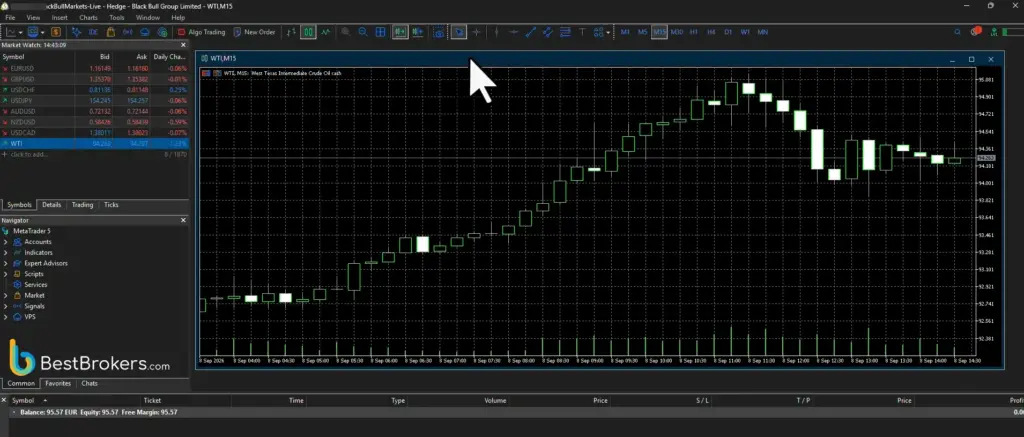
Task: Select the H1 timeframe
Action: [694, 32]
